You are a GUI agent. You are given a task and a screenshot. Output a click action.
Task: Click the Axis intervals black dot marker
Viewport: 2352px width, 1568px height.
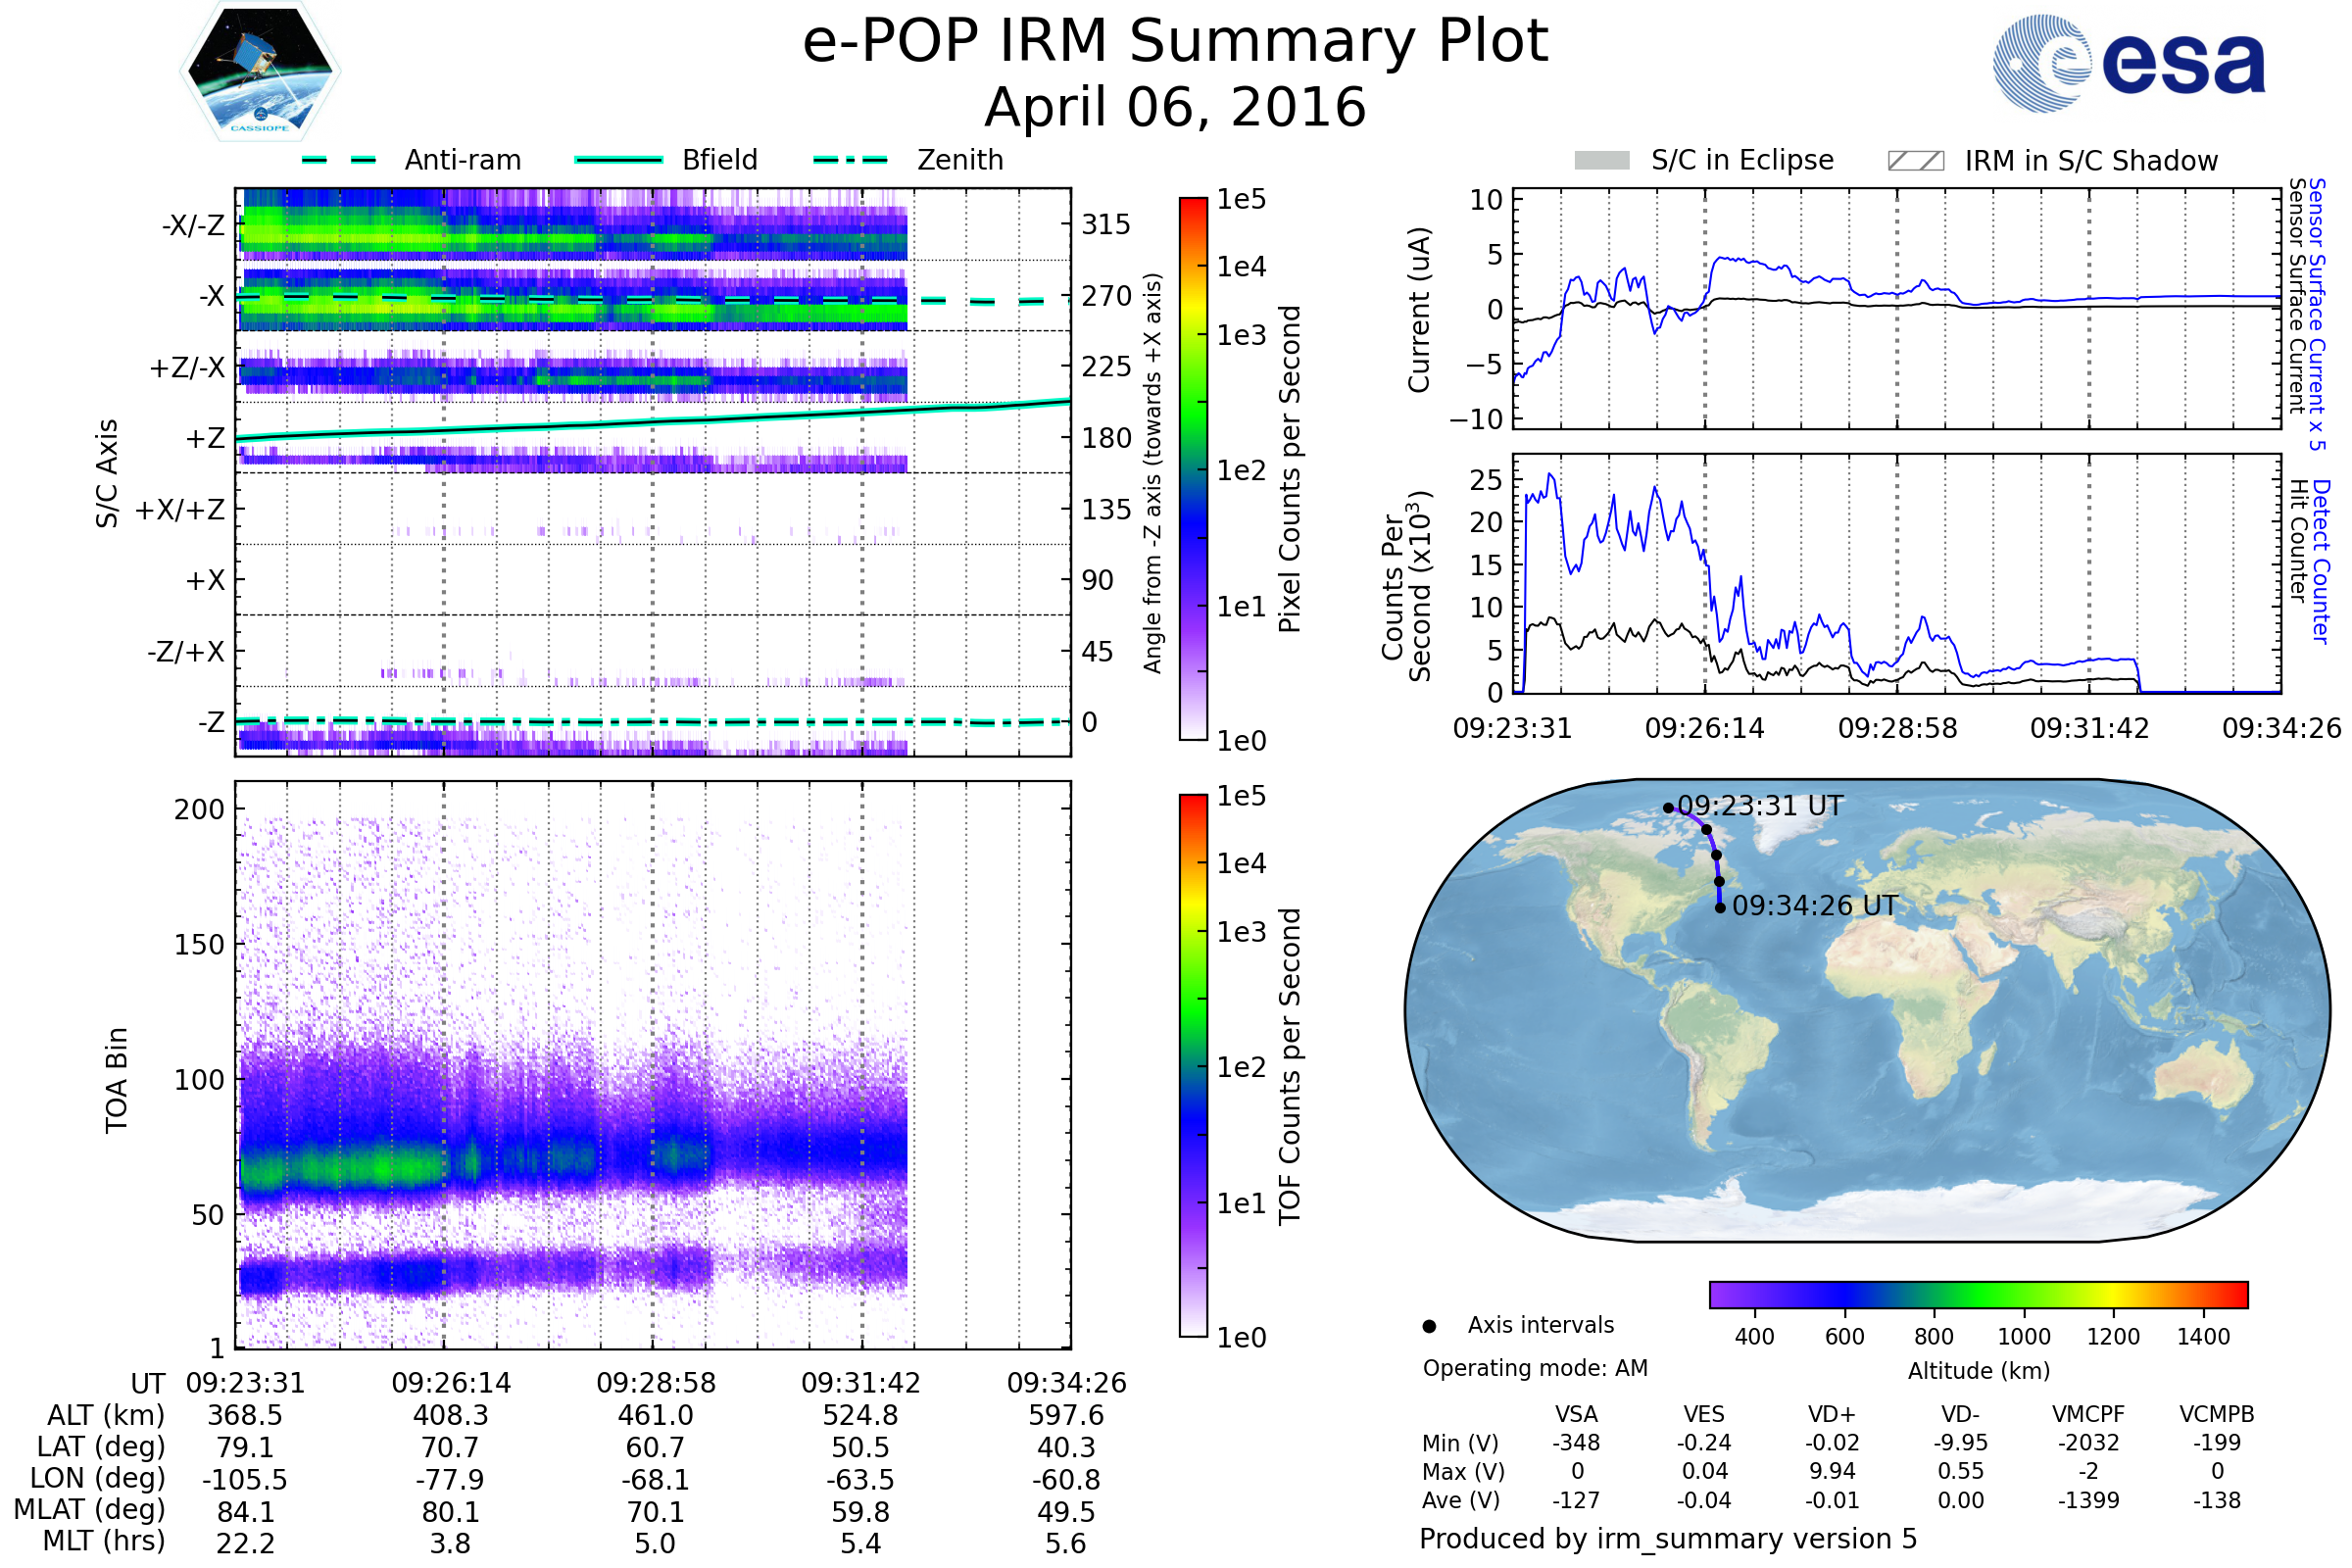[x=1429, y=1326]
